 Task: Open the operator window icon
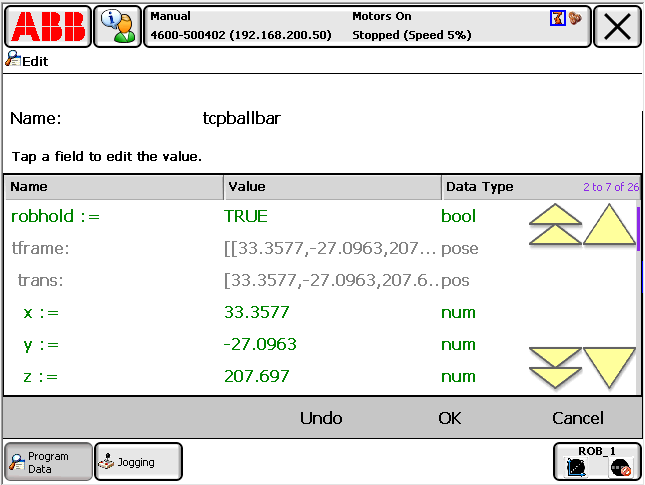coord(118,27)
